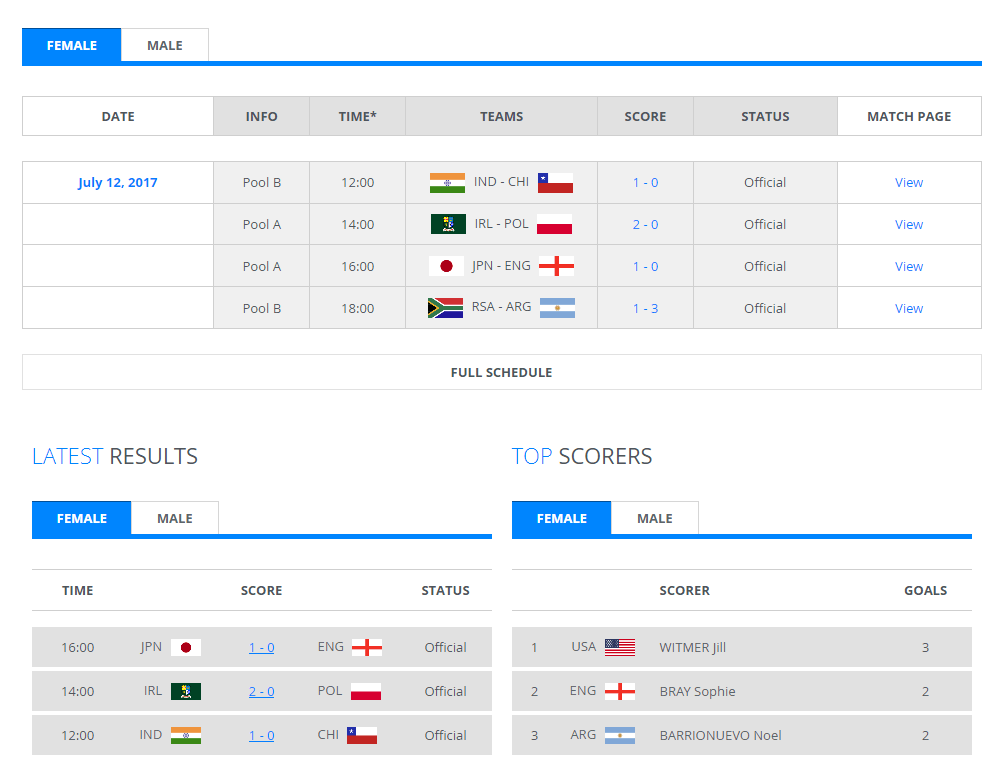
Task: Click the 1 - 3 score link
Action: click(645, 309)
